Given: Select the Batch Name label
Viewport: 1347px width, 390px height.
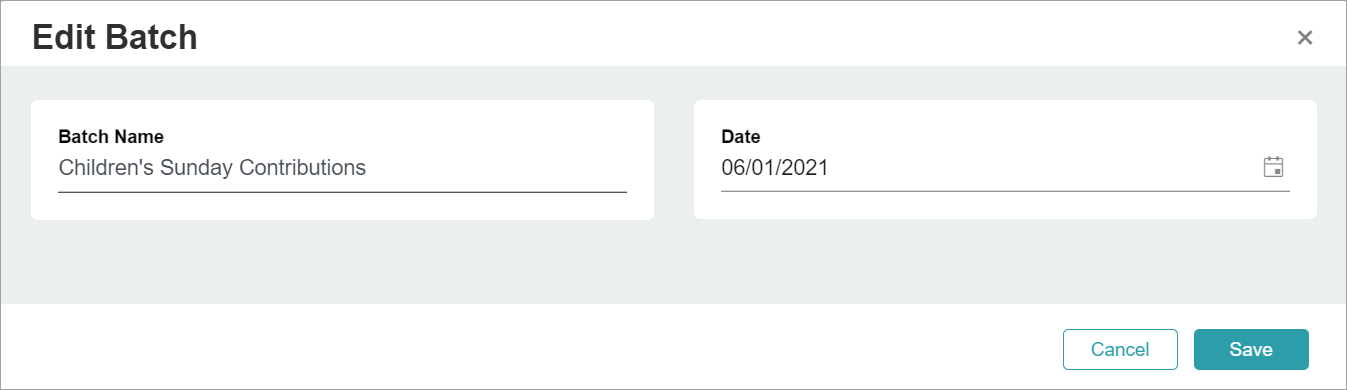Looking at the screenshot, I should tap(111, 137).
